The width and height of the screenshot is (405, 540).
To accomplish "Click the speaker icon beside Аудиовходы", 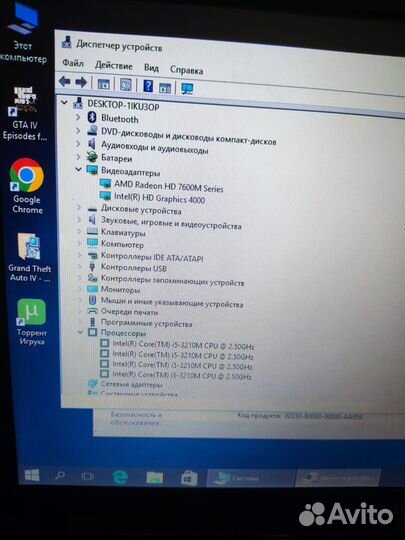I will [x=92, y=144].
